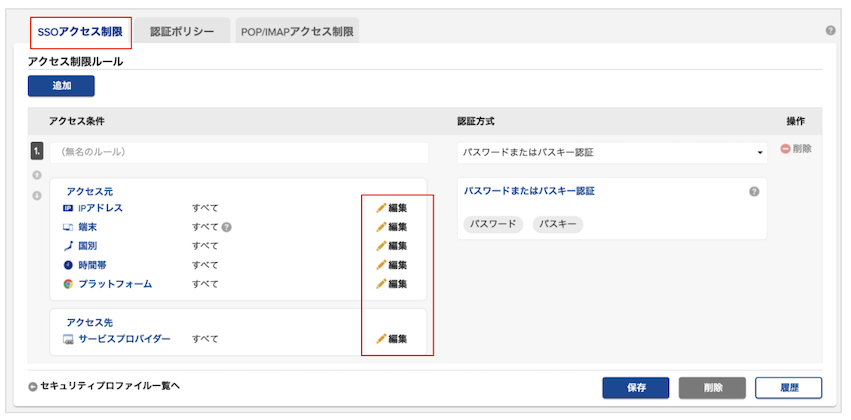The height and width of the screenshot is (420, 851).
Task: Focus the 無名のルール name field
Action: (239, 152)
